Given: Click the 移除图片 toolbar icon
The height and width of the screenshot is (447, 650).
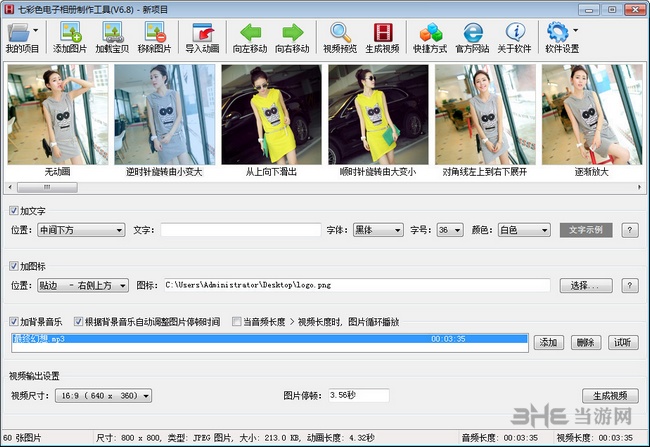Looking at the screenshot, I should 155,32.
